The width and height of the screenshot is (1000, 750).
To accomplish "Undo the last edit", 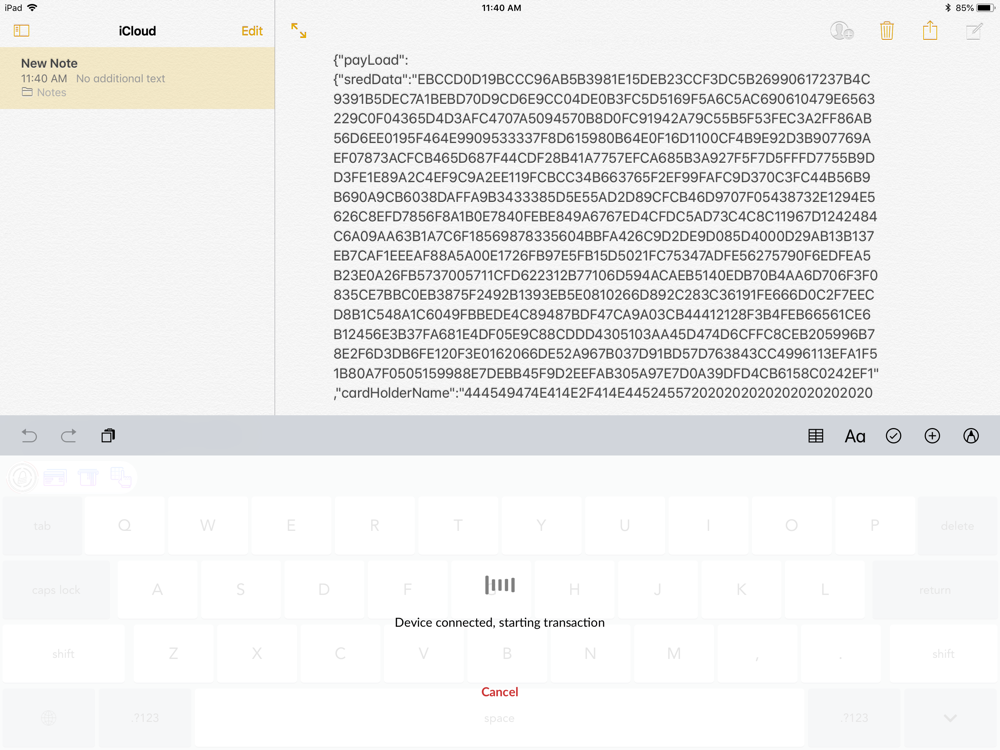I will 29,436.
